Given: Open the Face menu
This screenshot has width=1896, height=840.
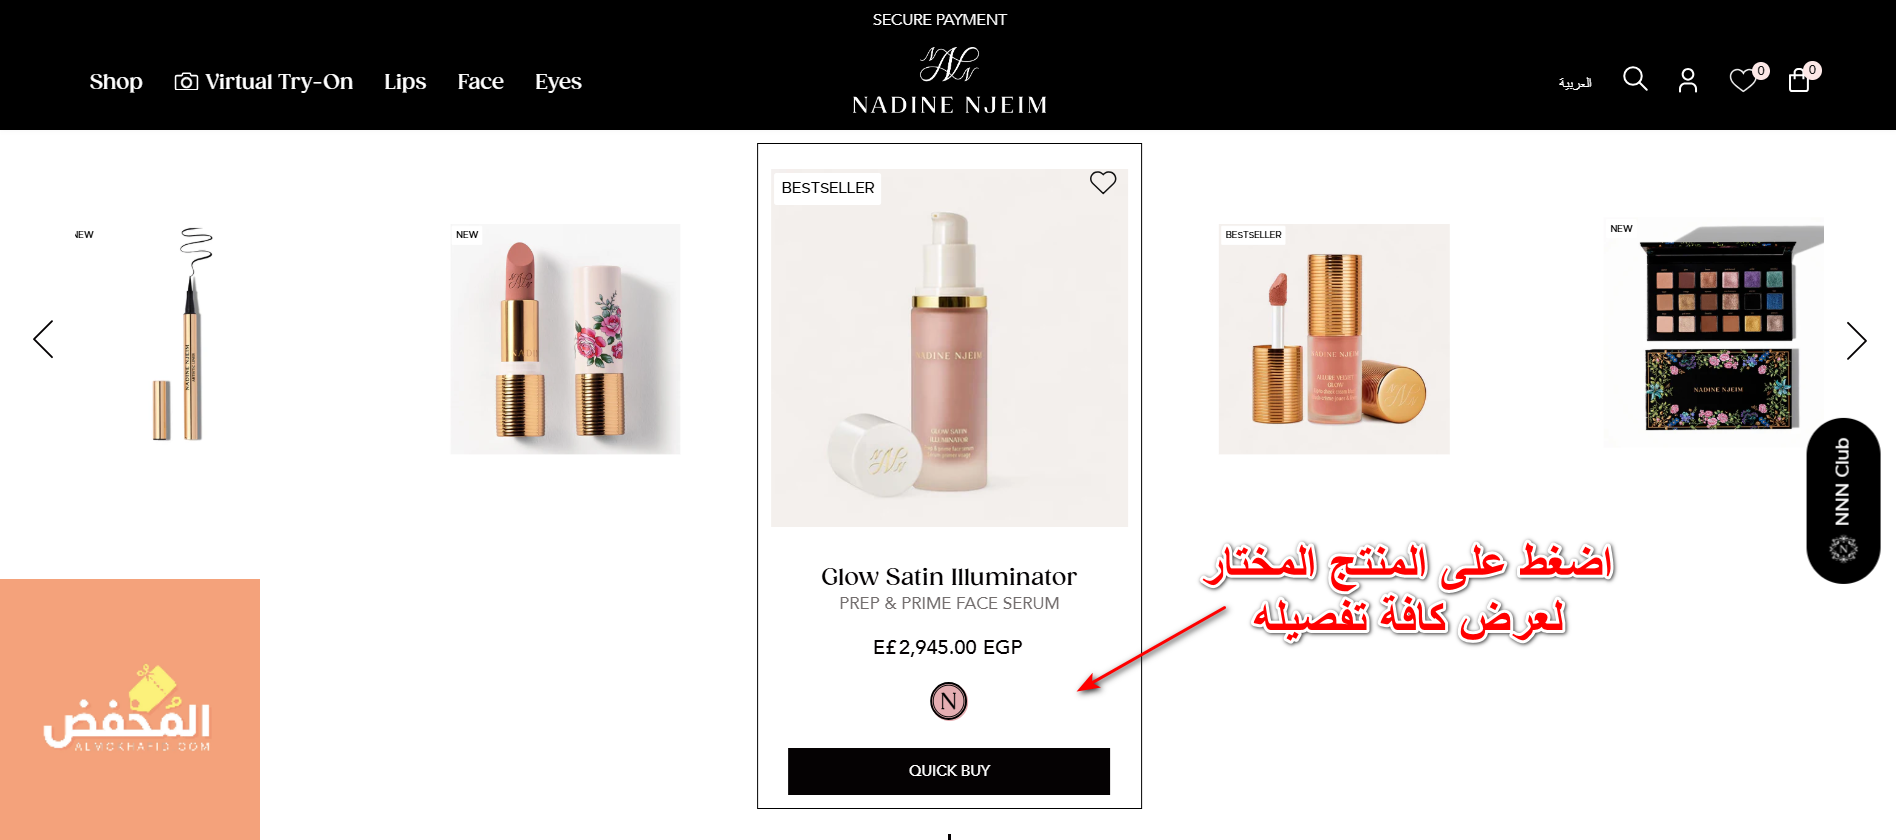Looking at the screenshot, I should (x=480, y=82).
